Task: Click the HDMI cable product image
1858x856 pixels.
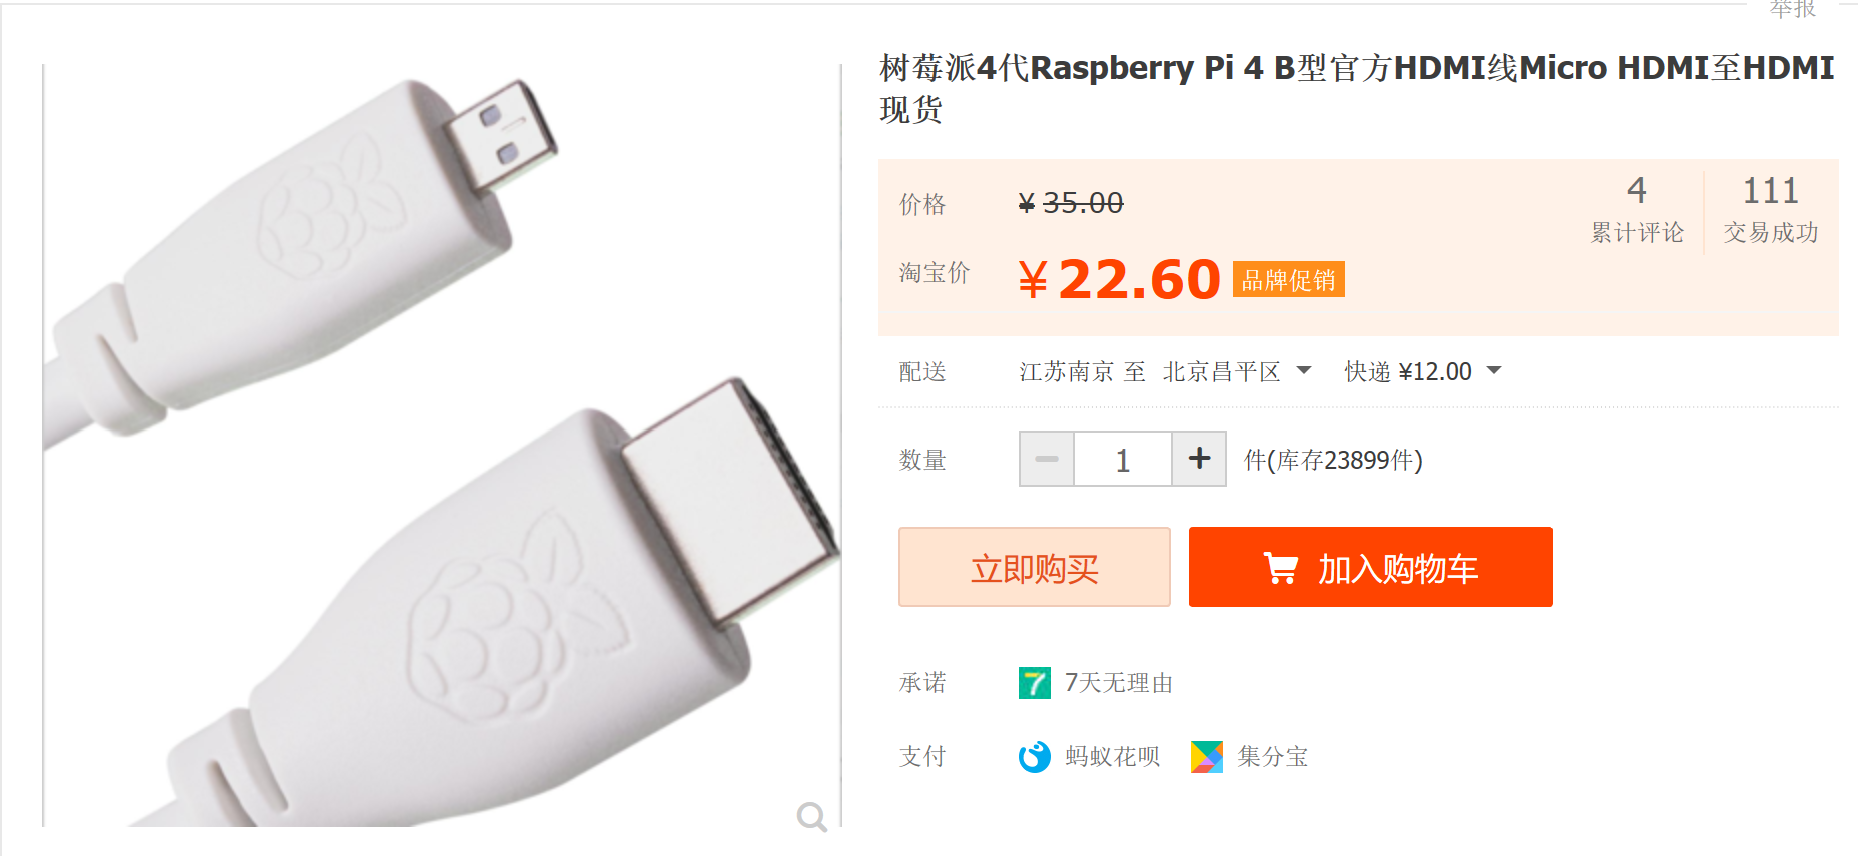Action: (441, 446)
